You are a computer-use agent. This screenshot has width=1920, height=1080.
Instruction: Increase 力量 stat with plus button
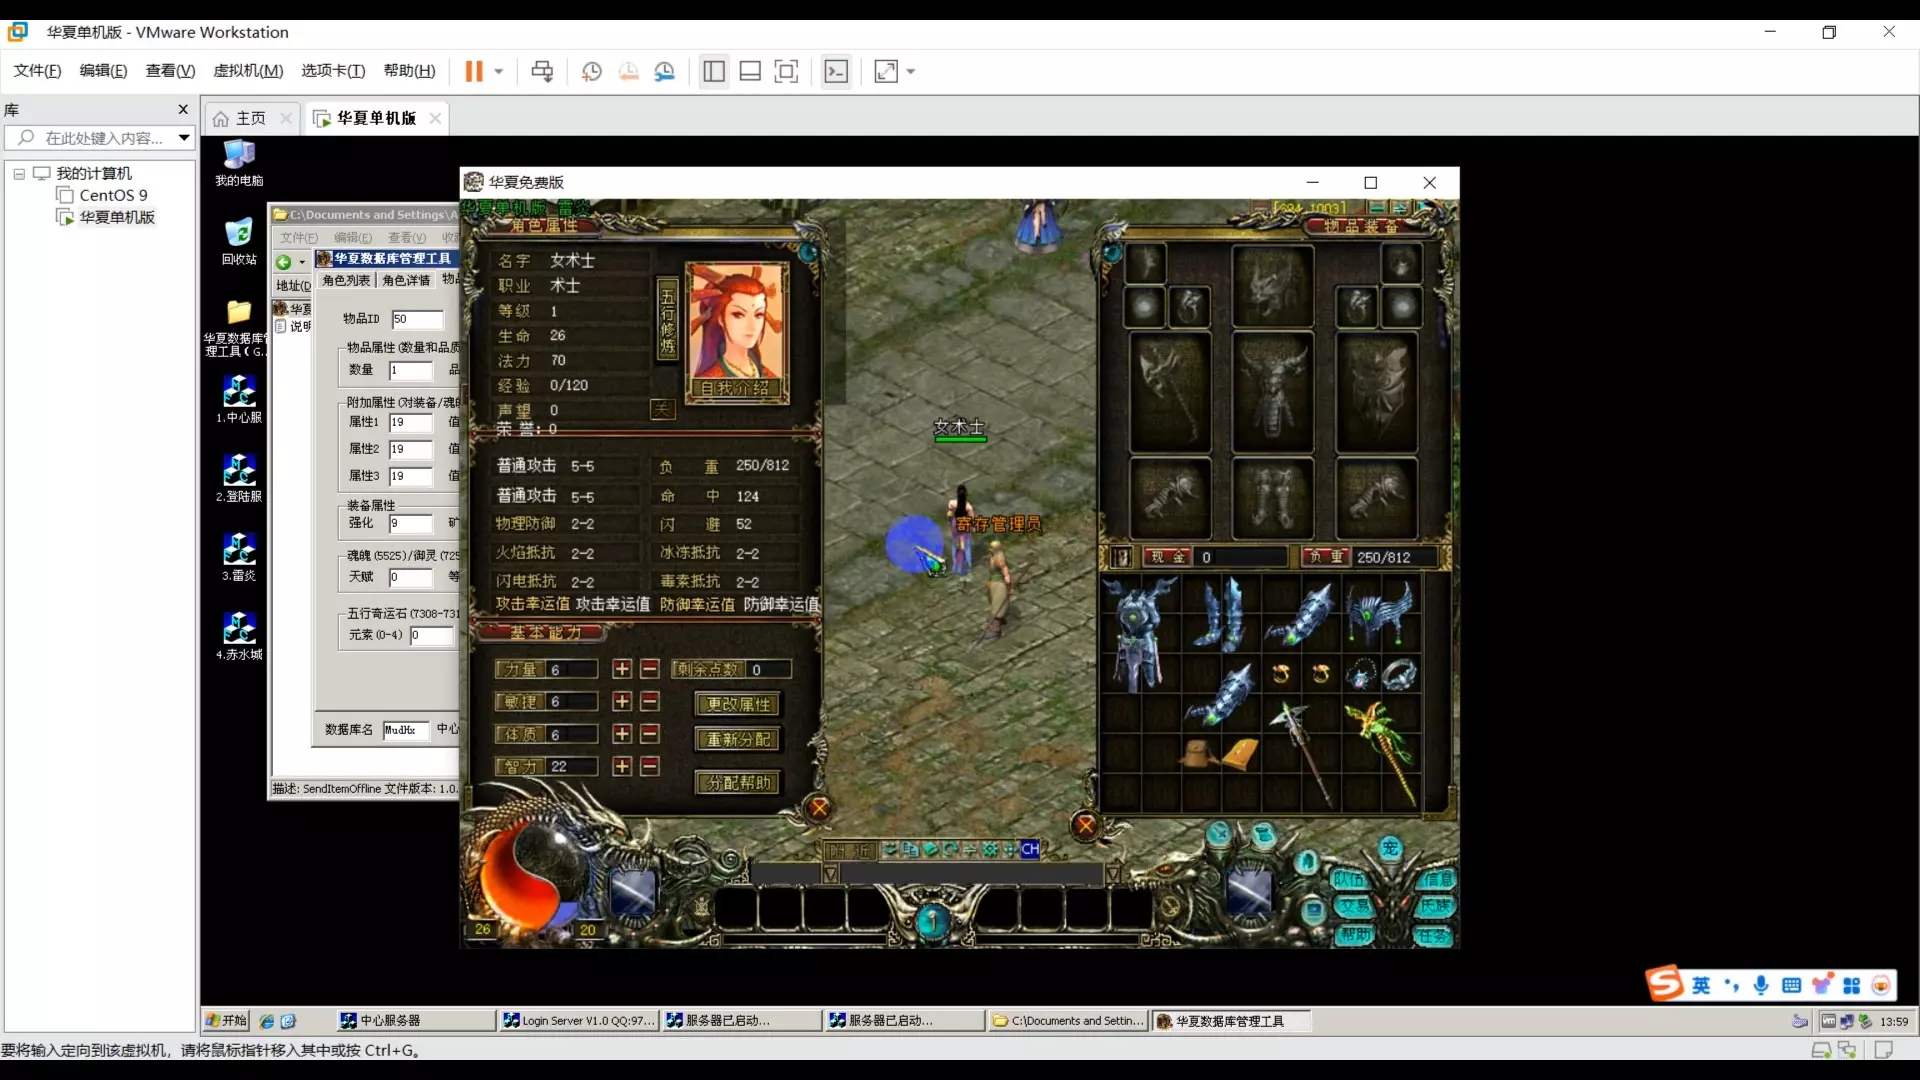click(622, 669)
